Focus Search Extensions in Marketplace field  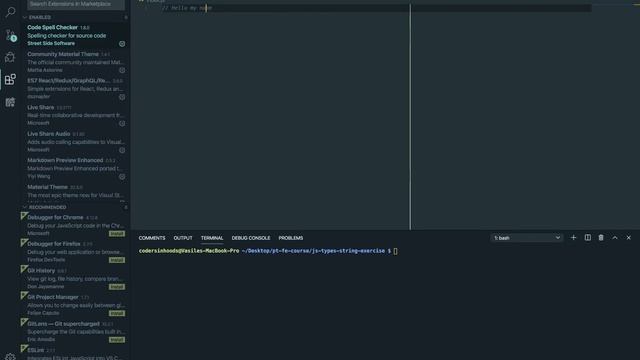[76, 4]
